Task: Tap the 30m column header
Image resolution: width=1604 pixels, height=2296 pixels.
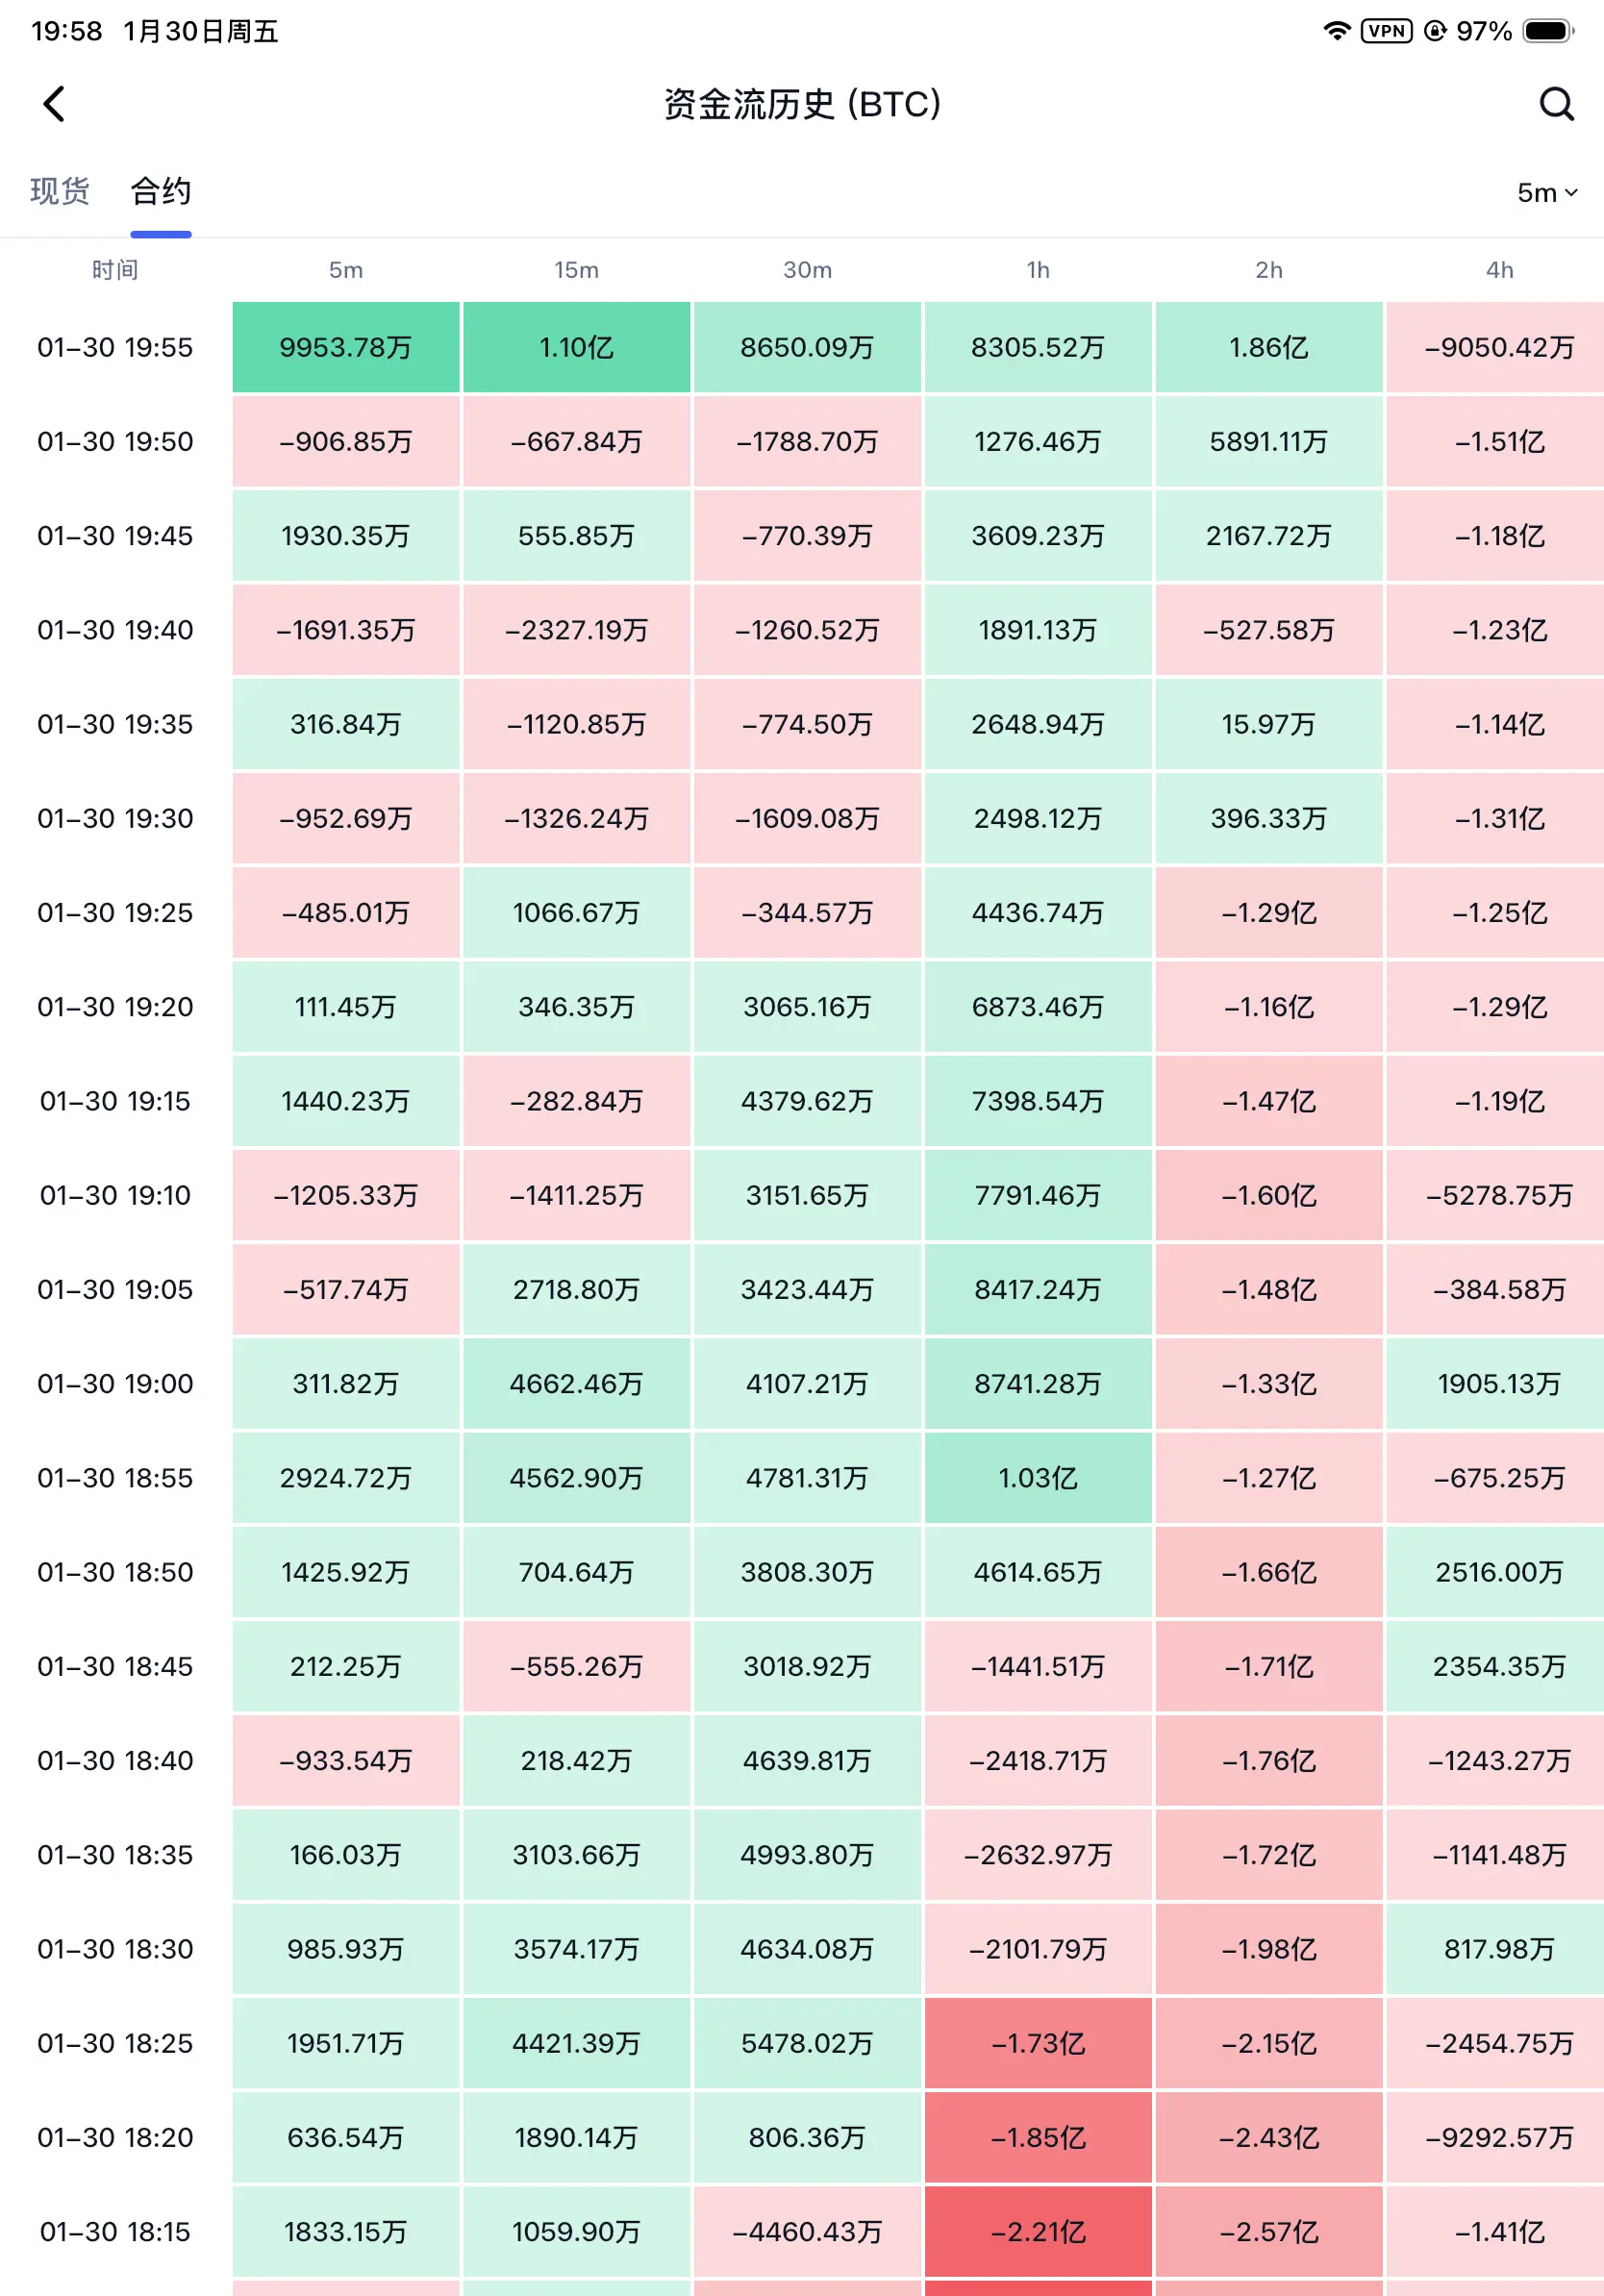Action: coord(807,270)
